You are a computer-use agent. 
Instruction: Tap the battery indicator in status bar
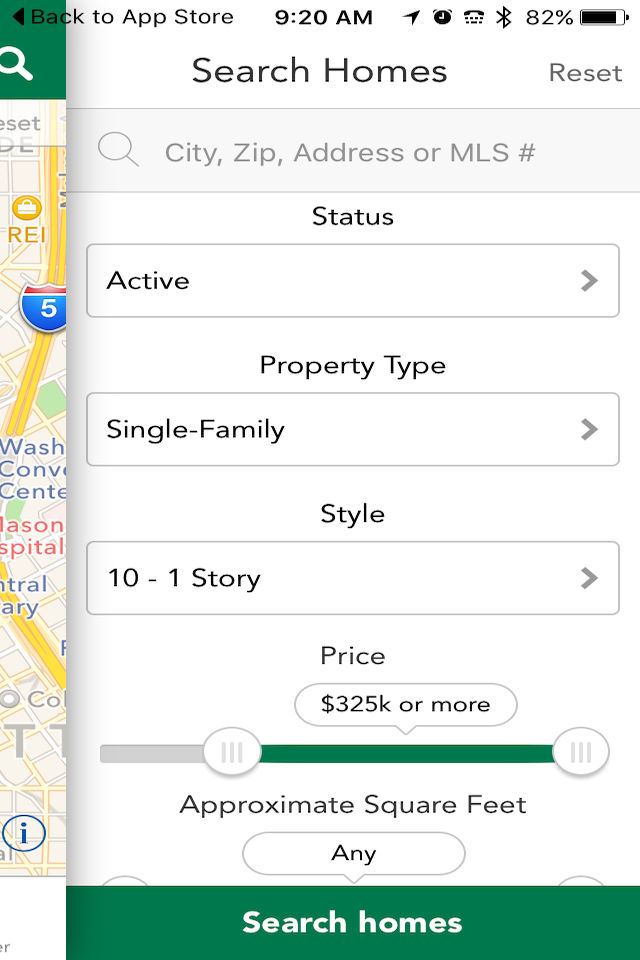click(604, 17)
